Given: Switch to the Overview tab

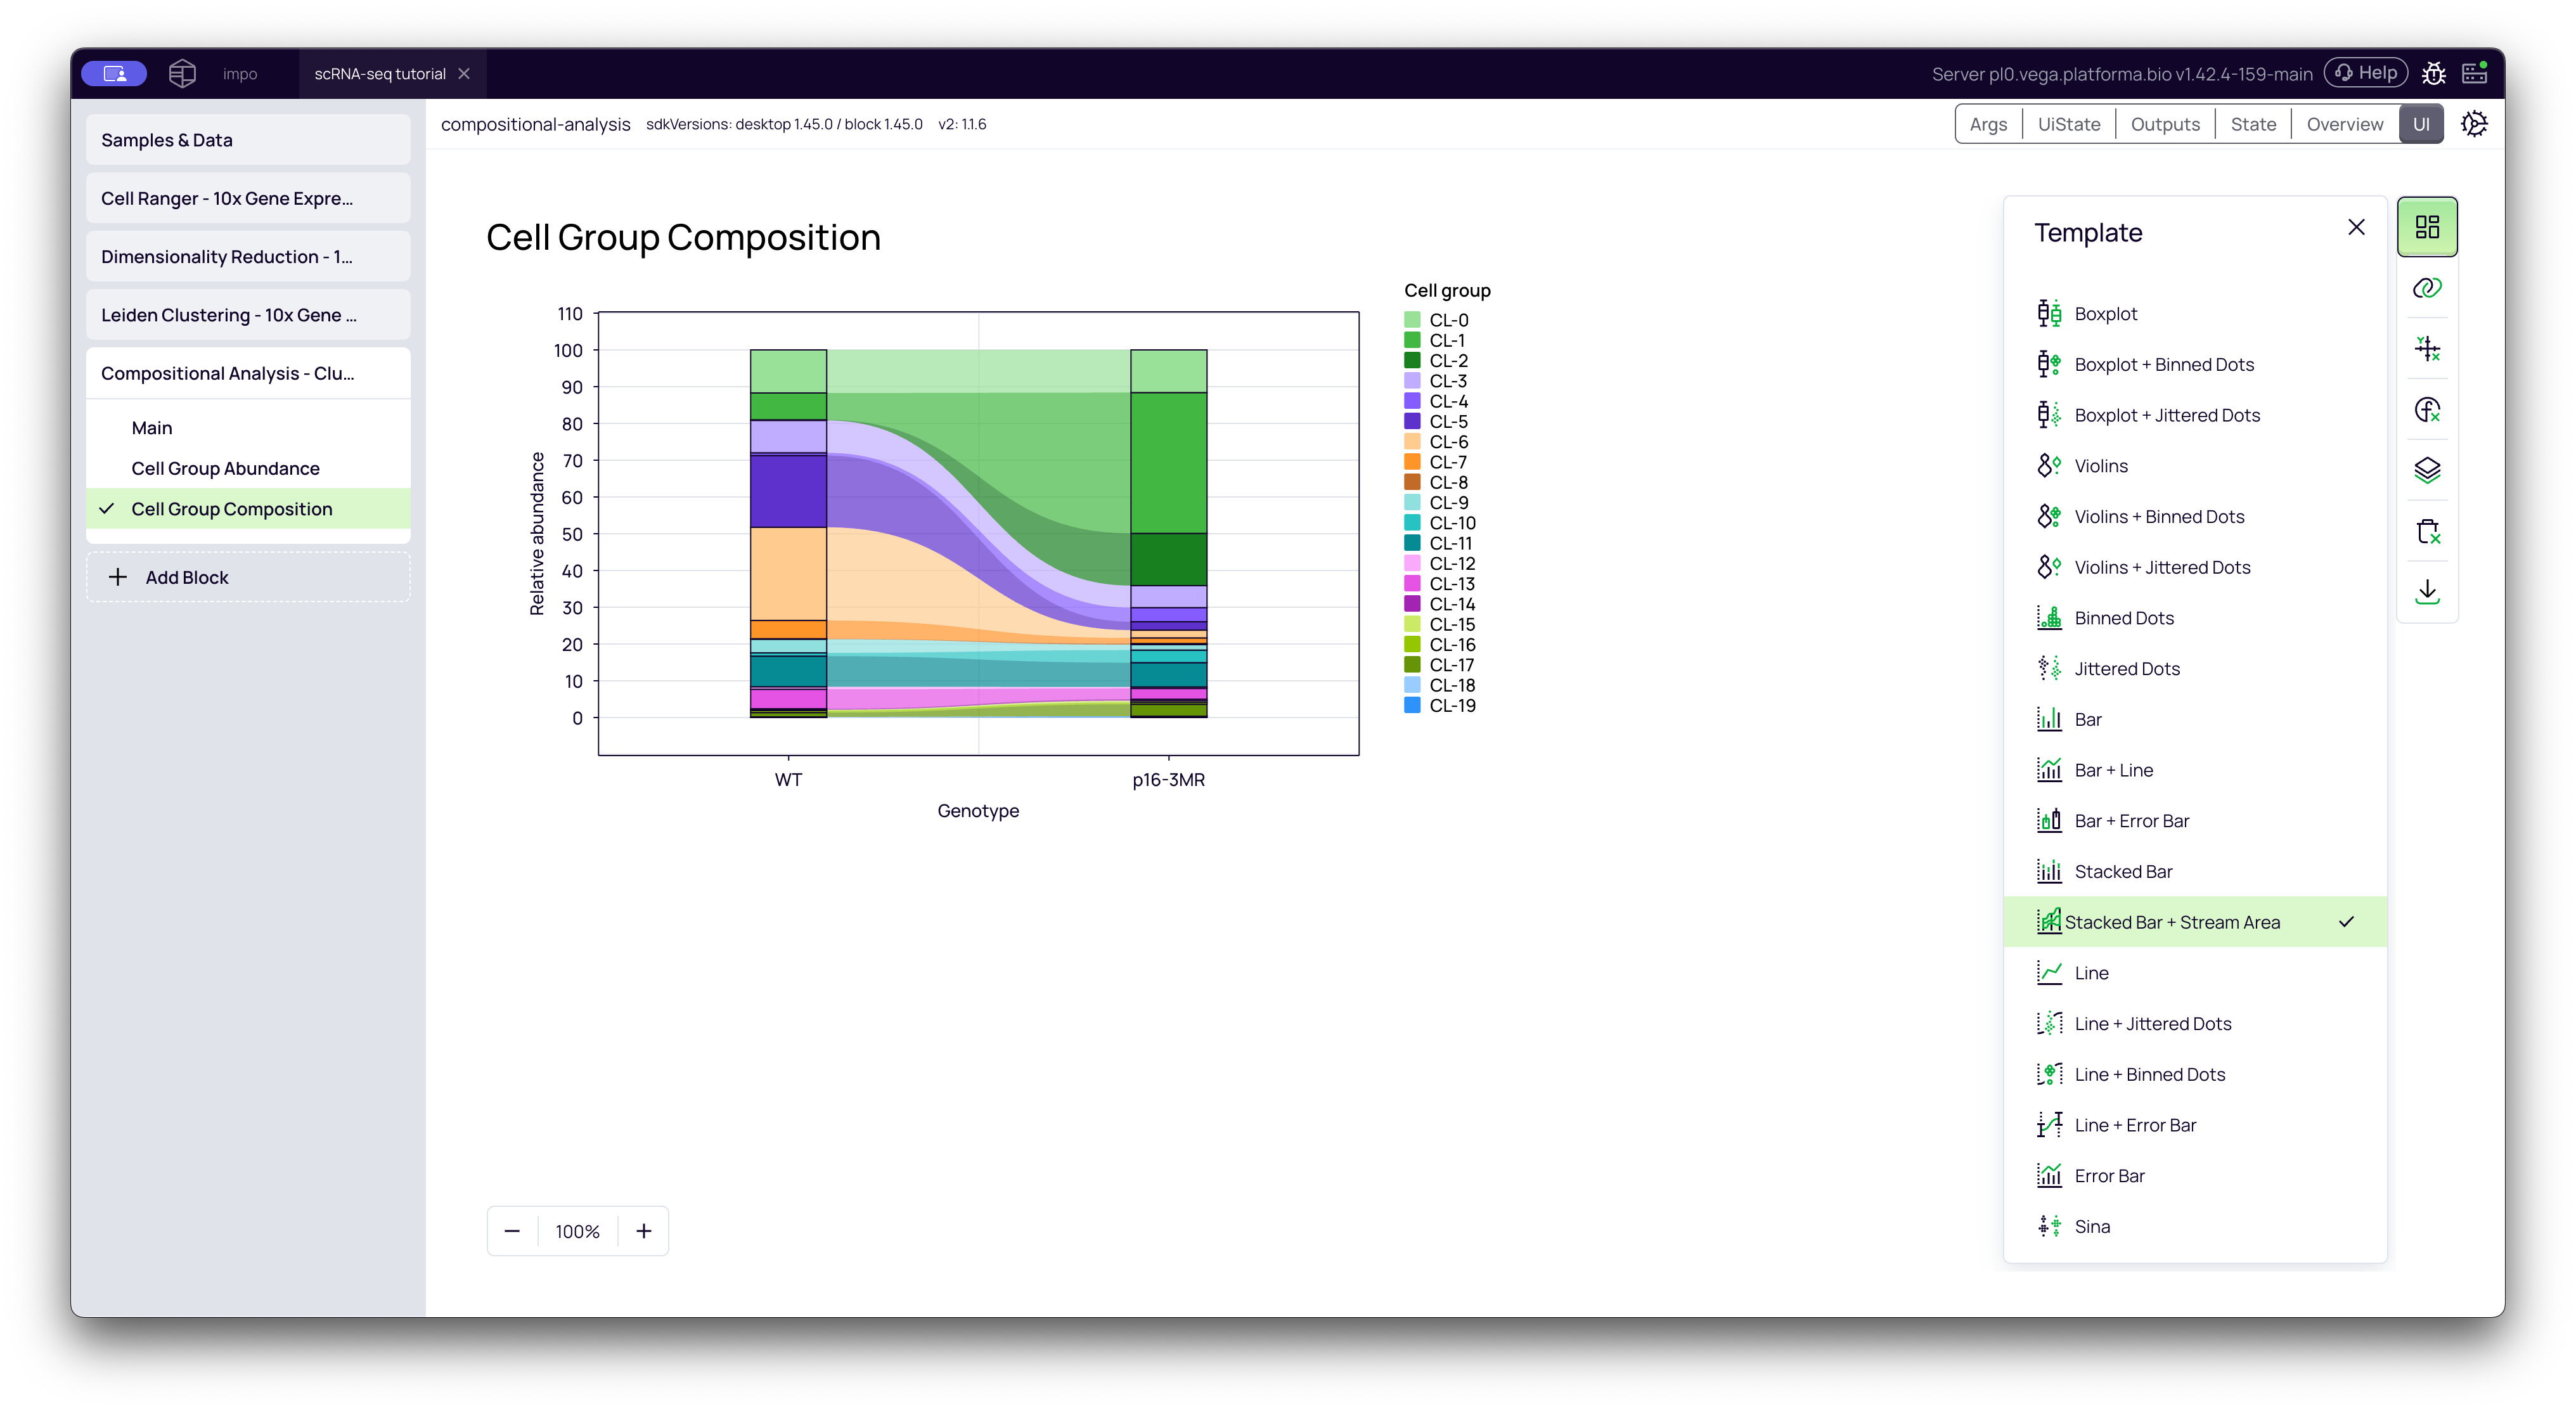Looking at the screenshot, I should coord(2344,125).
